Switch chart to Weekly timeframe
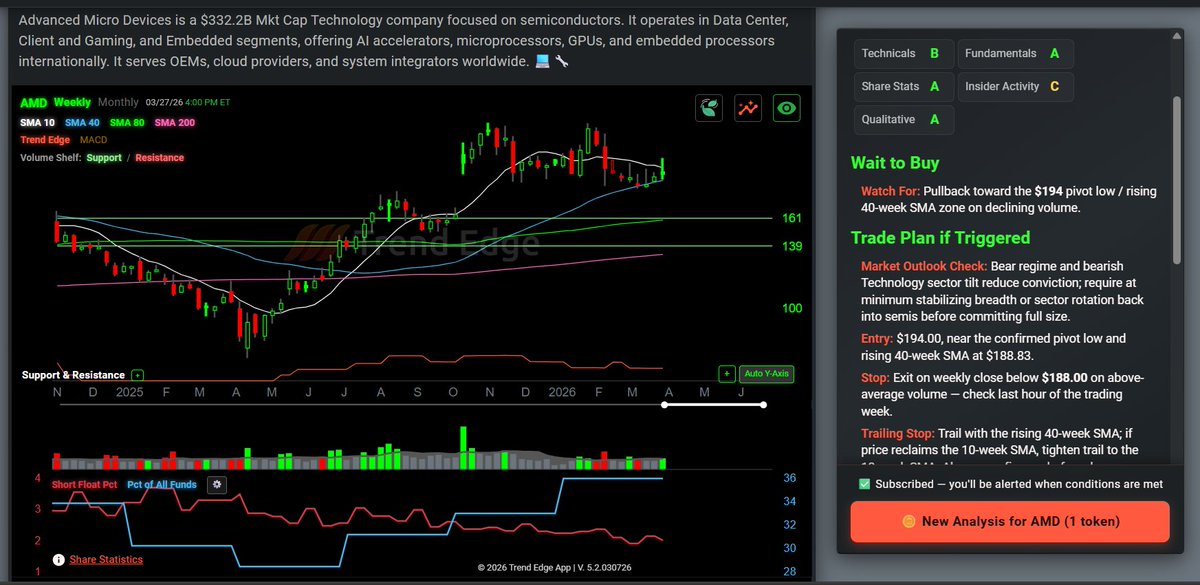This screenshot has width=1200, height=585. [x=72, y=102]
